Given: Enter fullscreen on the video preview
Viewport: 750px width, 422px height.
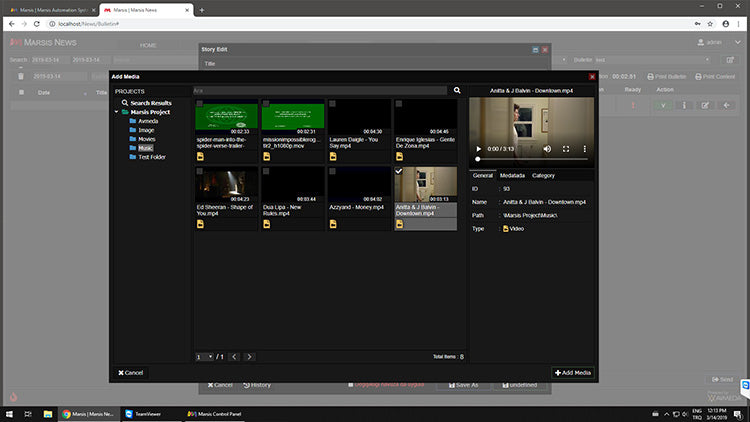Looking at the screenshot, I should [566, 149].
